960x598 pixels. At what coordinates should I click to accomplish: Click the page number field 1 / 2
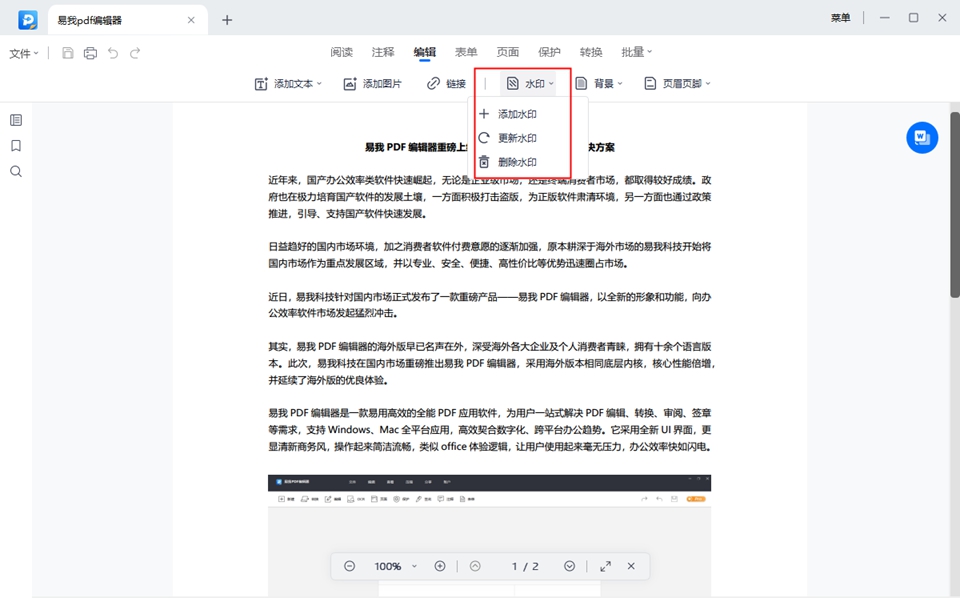coord(525,566)
